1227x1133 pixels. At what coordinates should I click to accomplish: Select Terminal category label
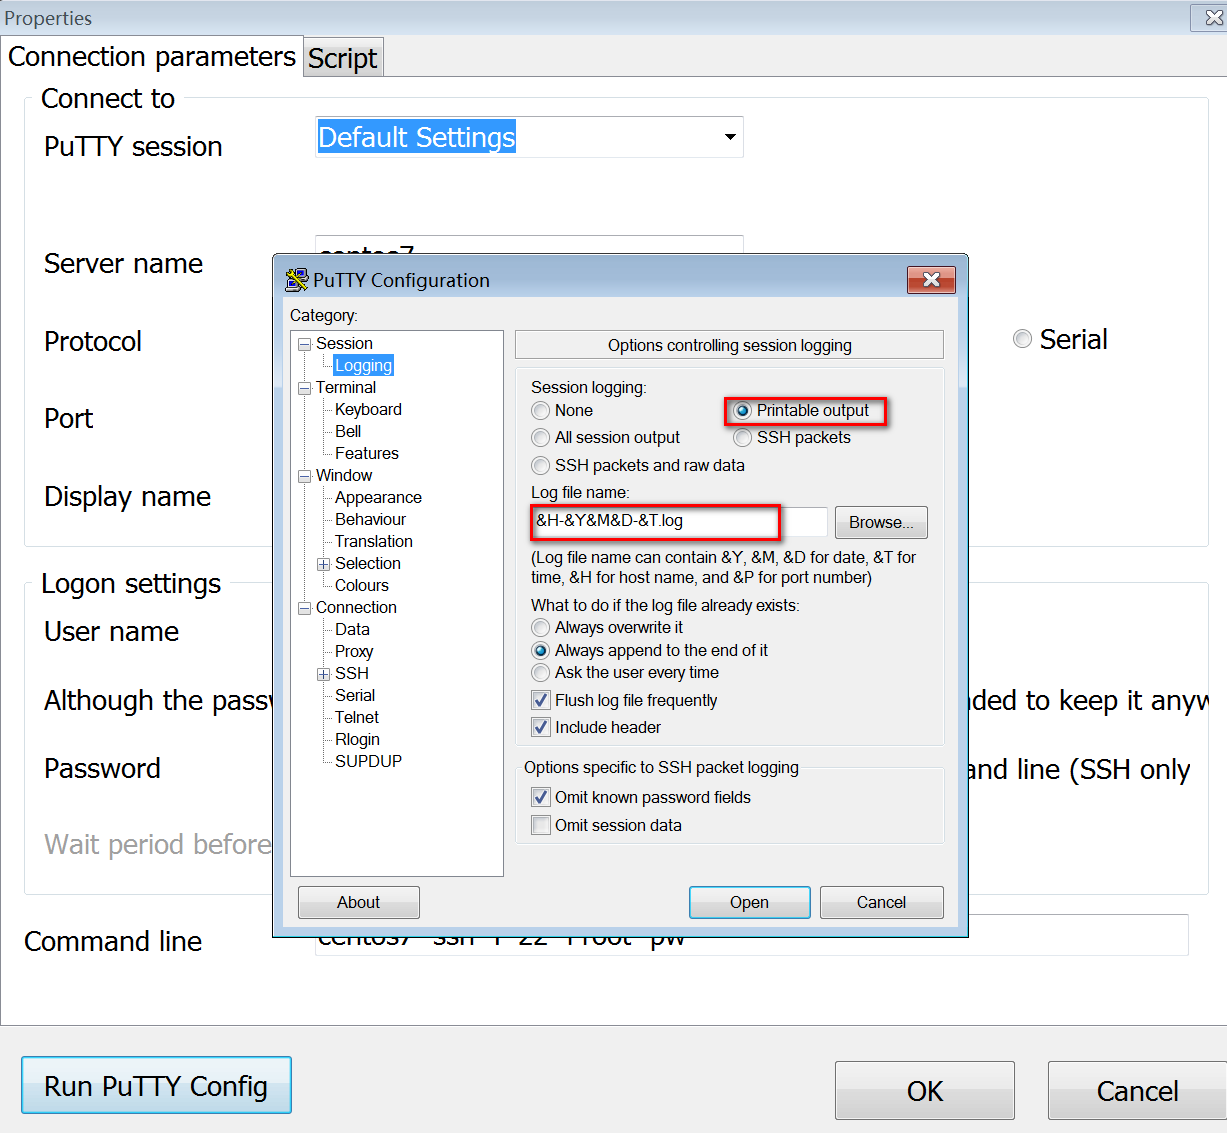(346, 388)
